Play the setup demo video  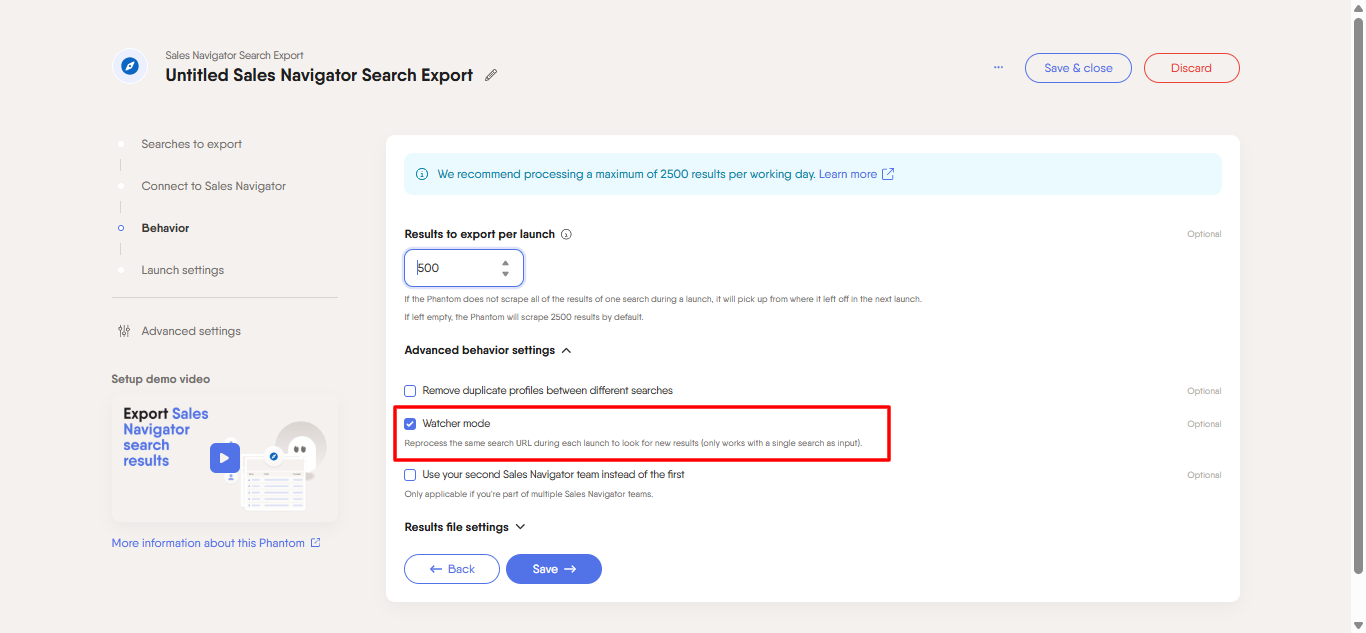(x=224, y=457)
